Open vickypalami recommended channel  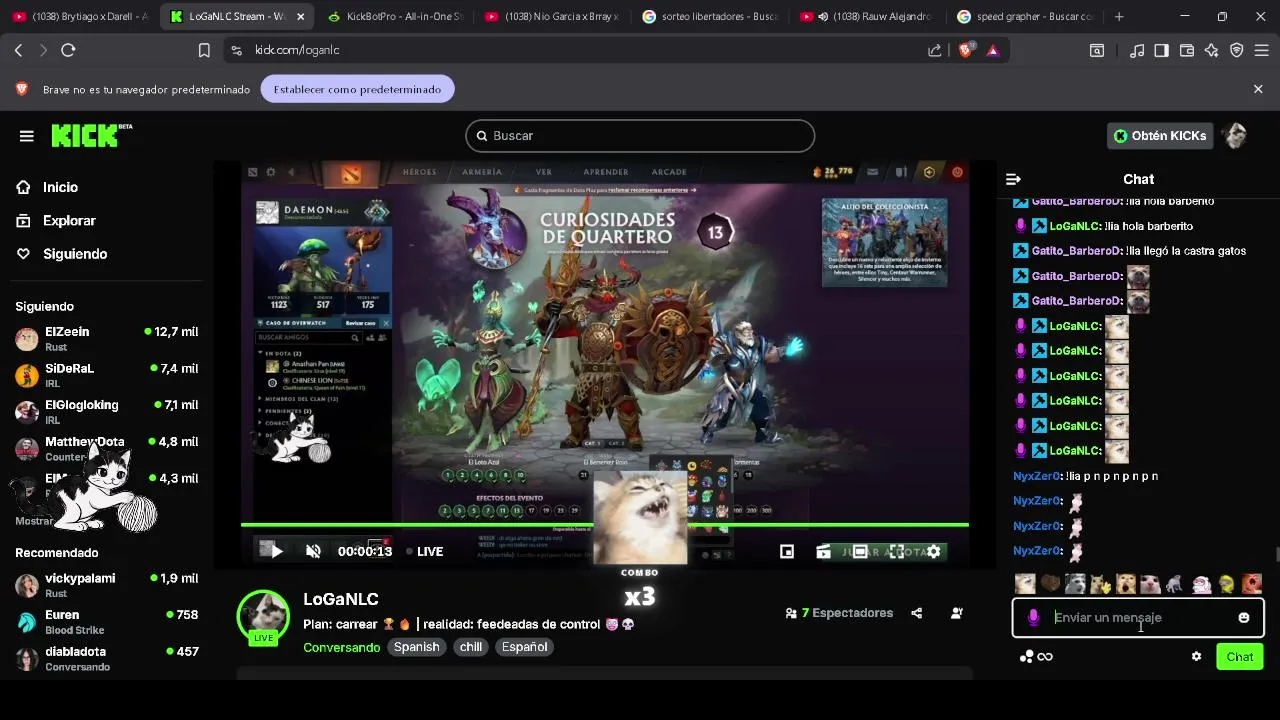(x=106, y=585)
